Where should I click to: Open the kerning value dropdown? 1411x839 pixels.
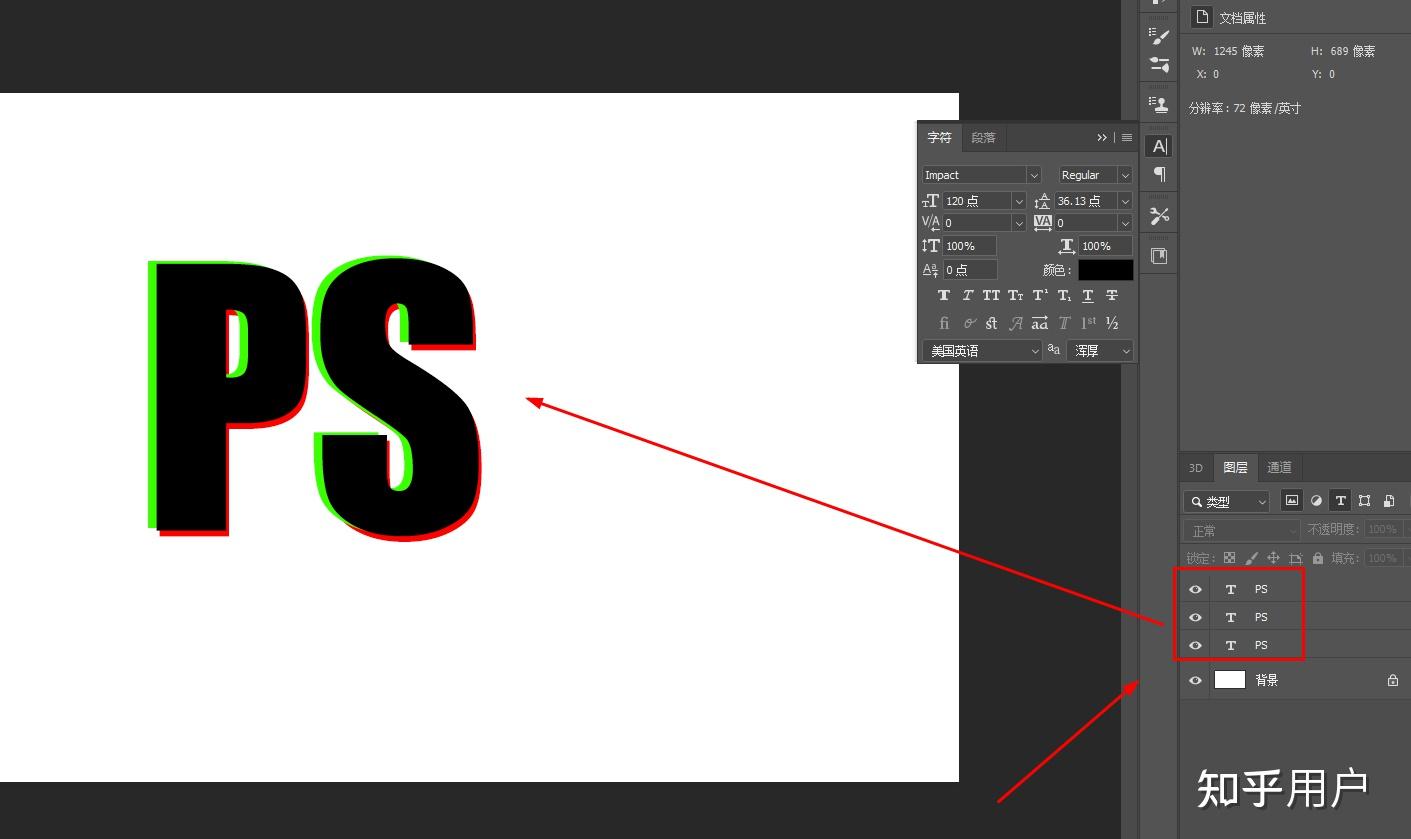click(1019, 223)
